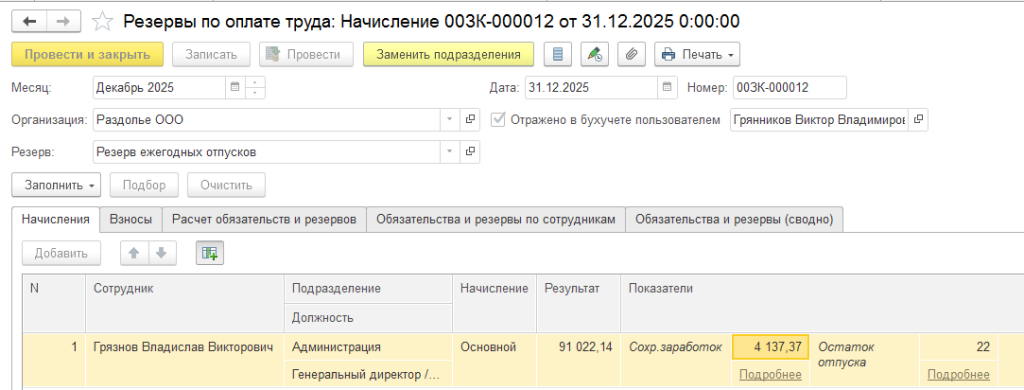Open document movements report icon

(x=557, y=55)
